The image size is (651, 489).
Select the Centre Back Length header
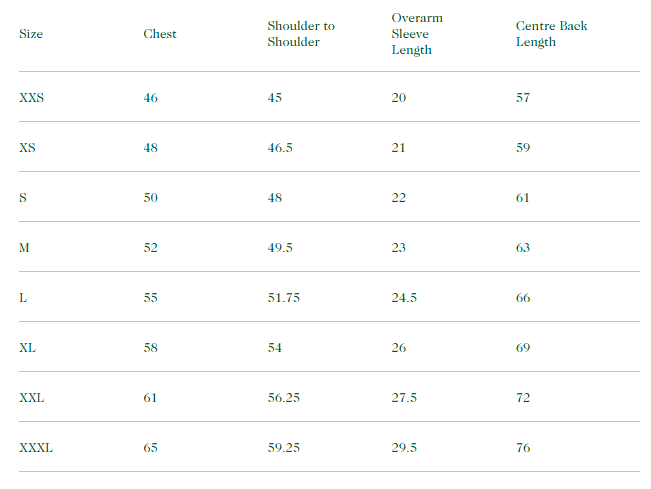pyautogui.click(x=551, y=34)
